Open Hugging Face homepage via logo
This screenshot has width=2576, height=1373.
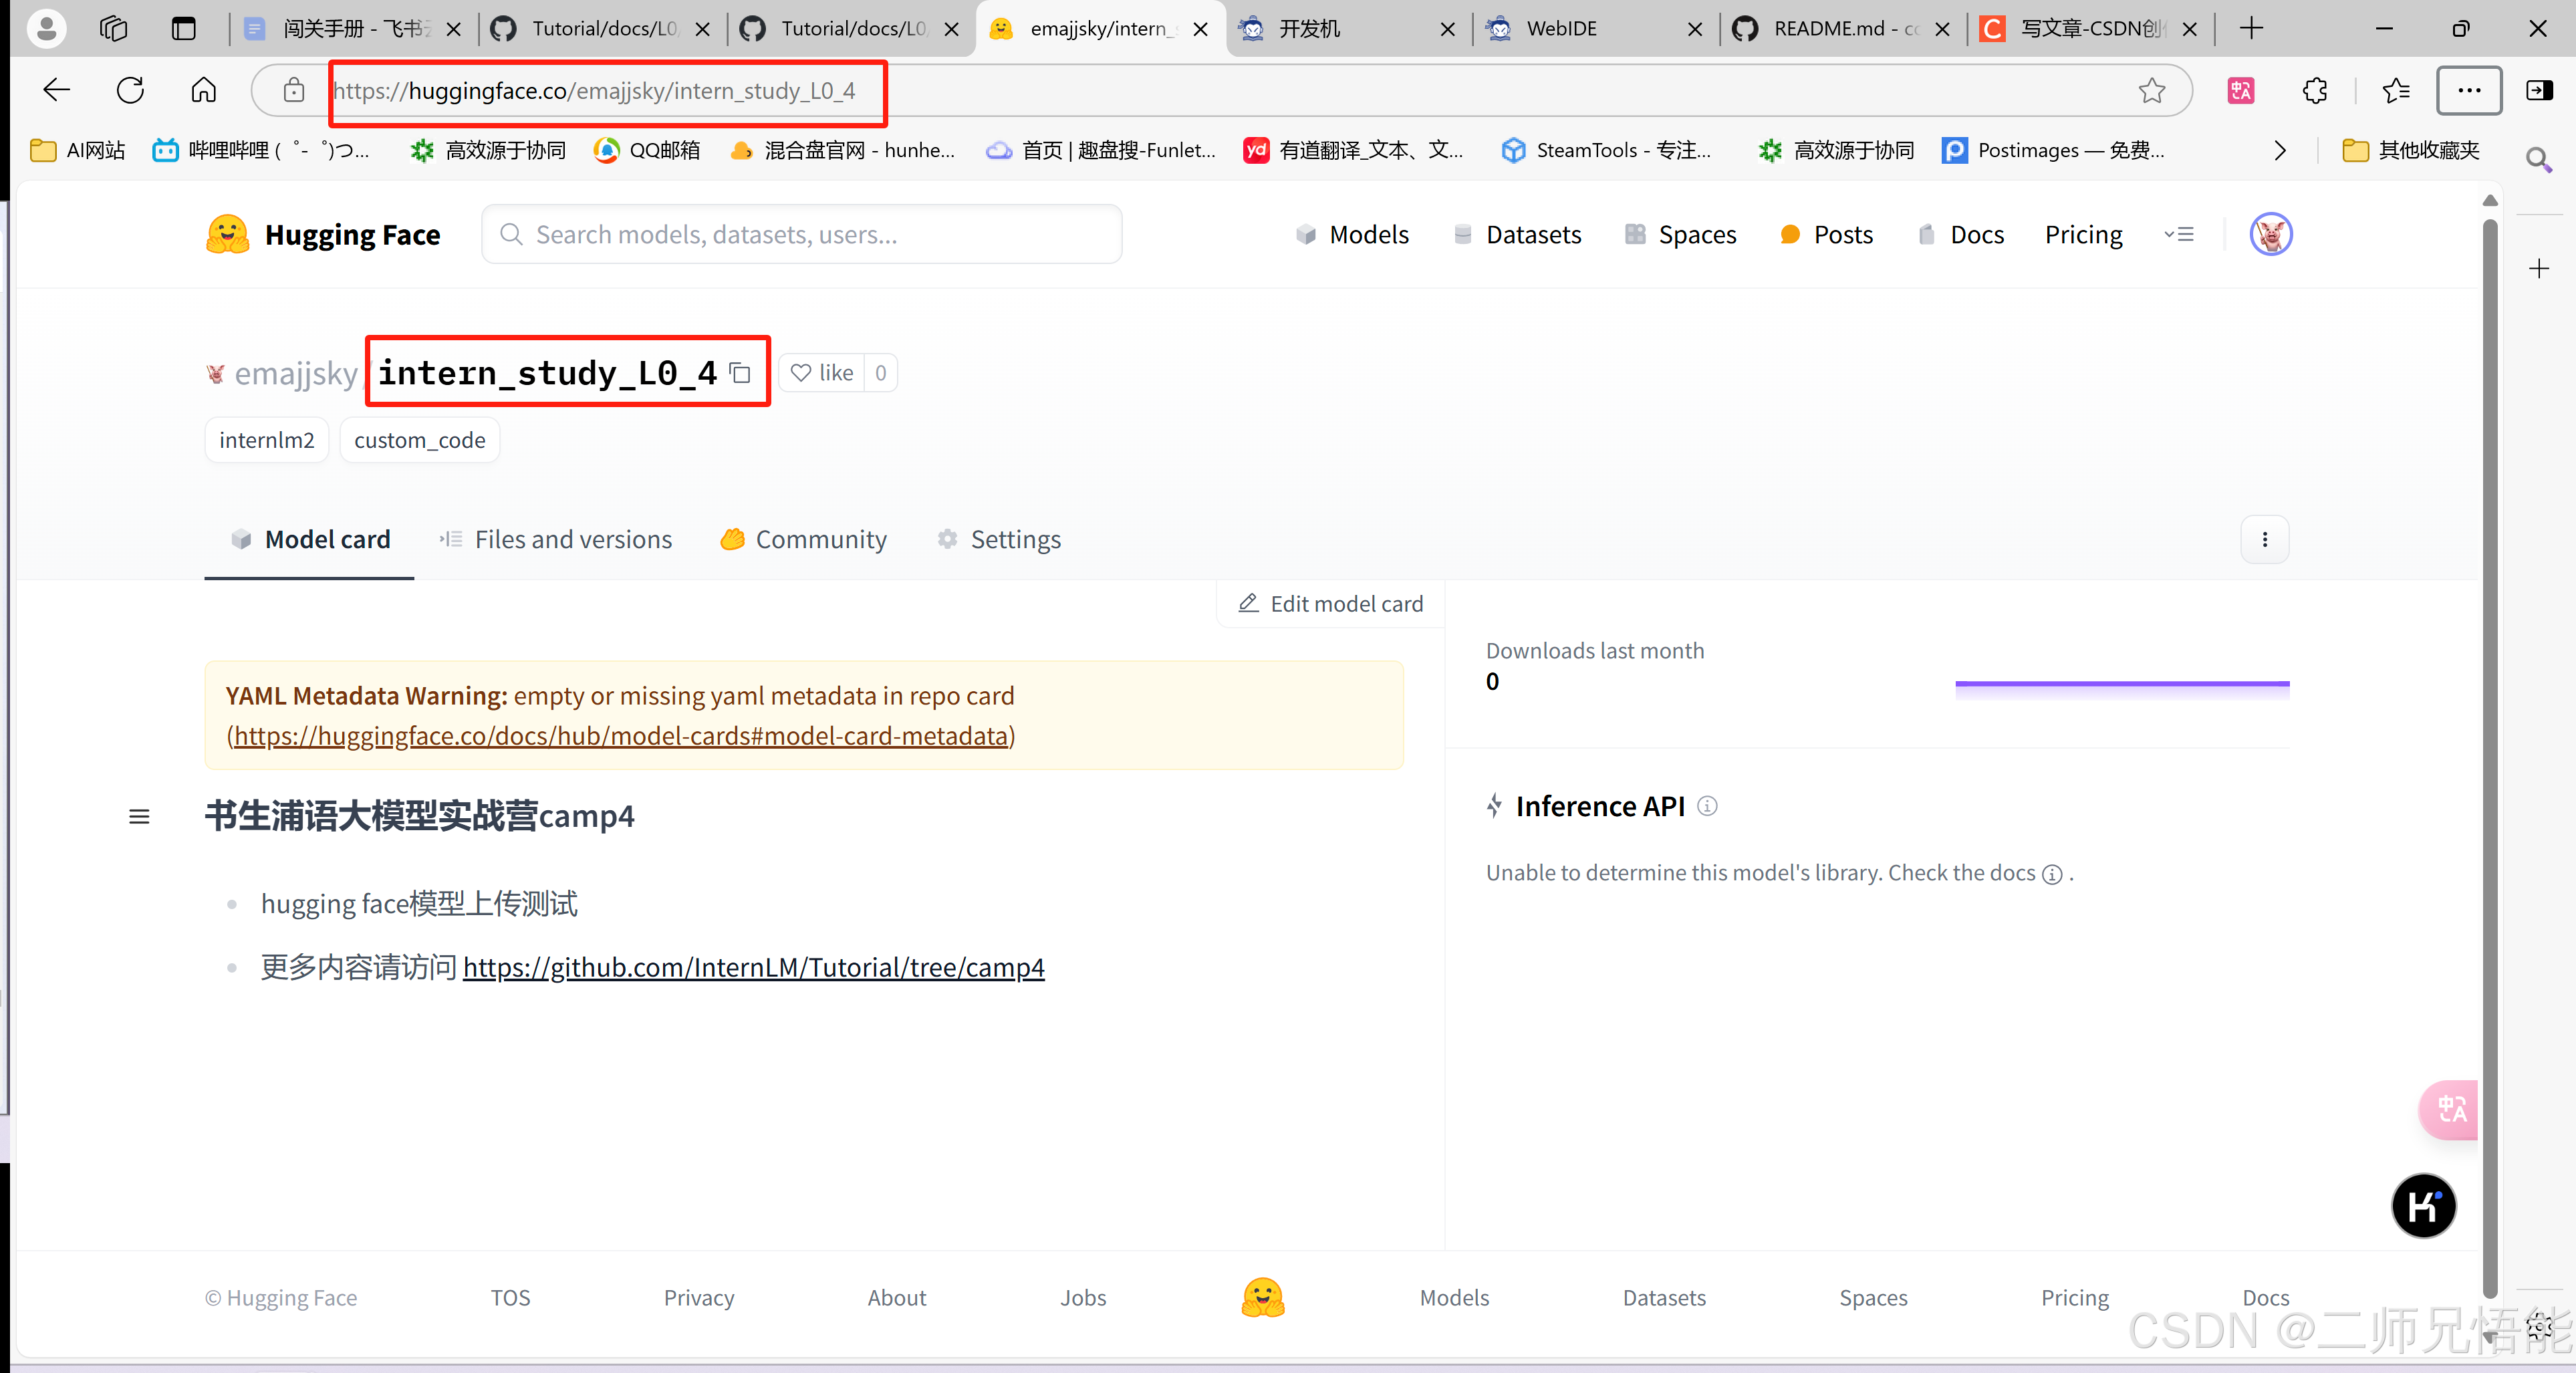(x=227, y=234)
